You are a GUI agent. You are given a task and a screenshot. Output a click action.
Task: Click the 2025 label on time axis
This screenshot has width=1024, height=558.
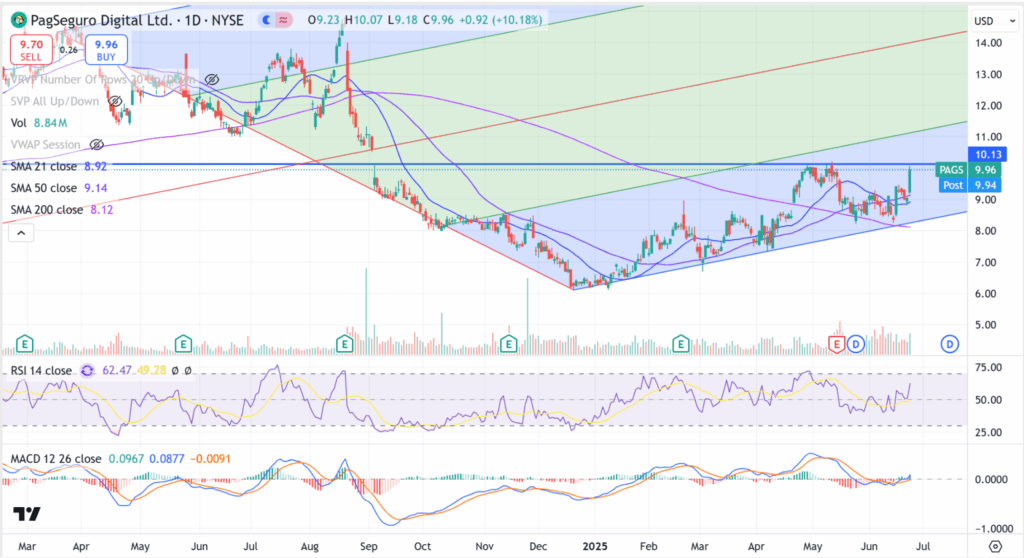point(595,546)
